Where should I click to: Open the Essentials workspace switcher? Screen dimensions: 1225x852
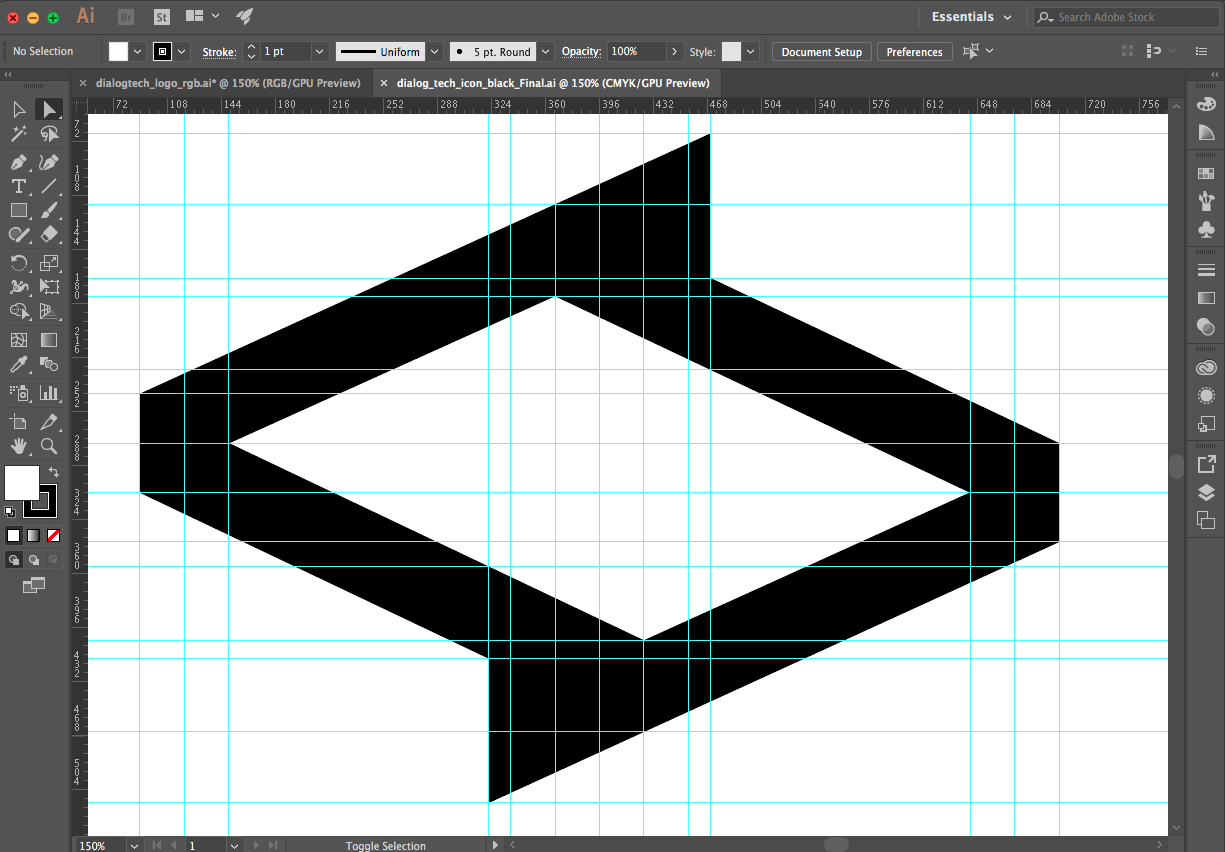point(971,17)
